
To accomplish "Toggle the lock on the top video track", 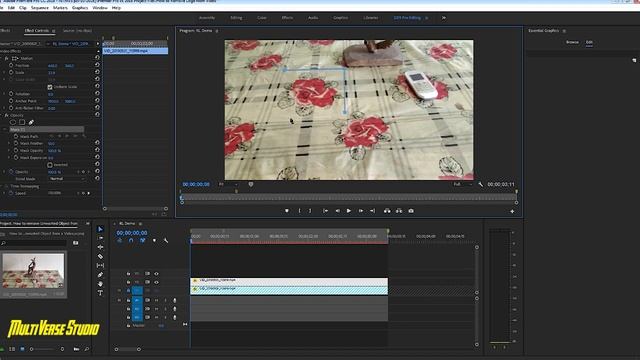I will pyautogui.click(x=129, y=273).
